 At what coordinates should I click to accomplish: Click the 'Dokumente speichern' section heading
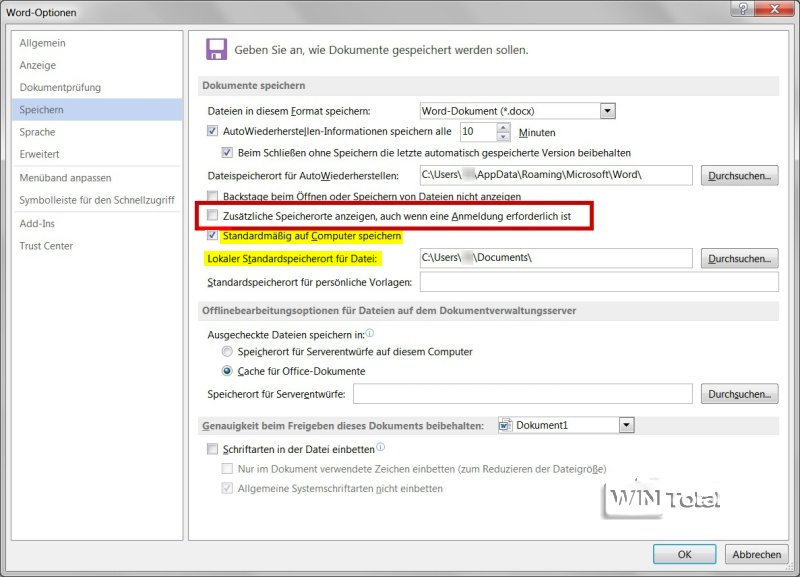pos(254,85)
